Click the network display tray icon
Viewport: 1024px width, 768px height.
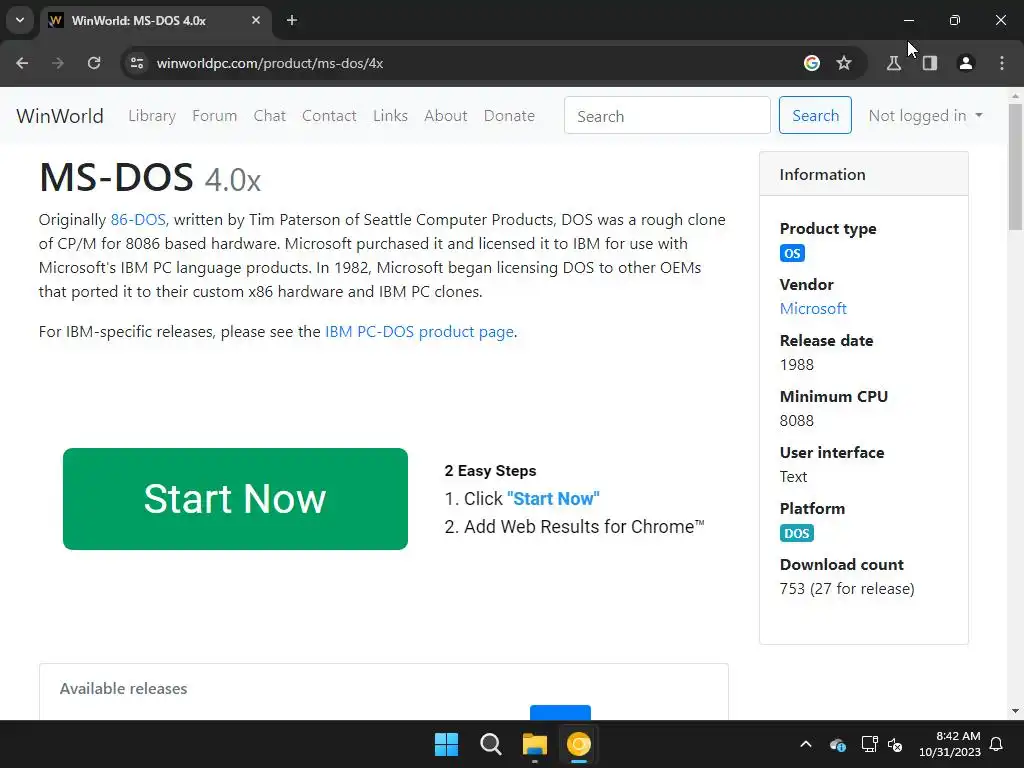[869, 744]
